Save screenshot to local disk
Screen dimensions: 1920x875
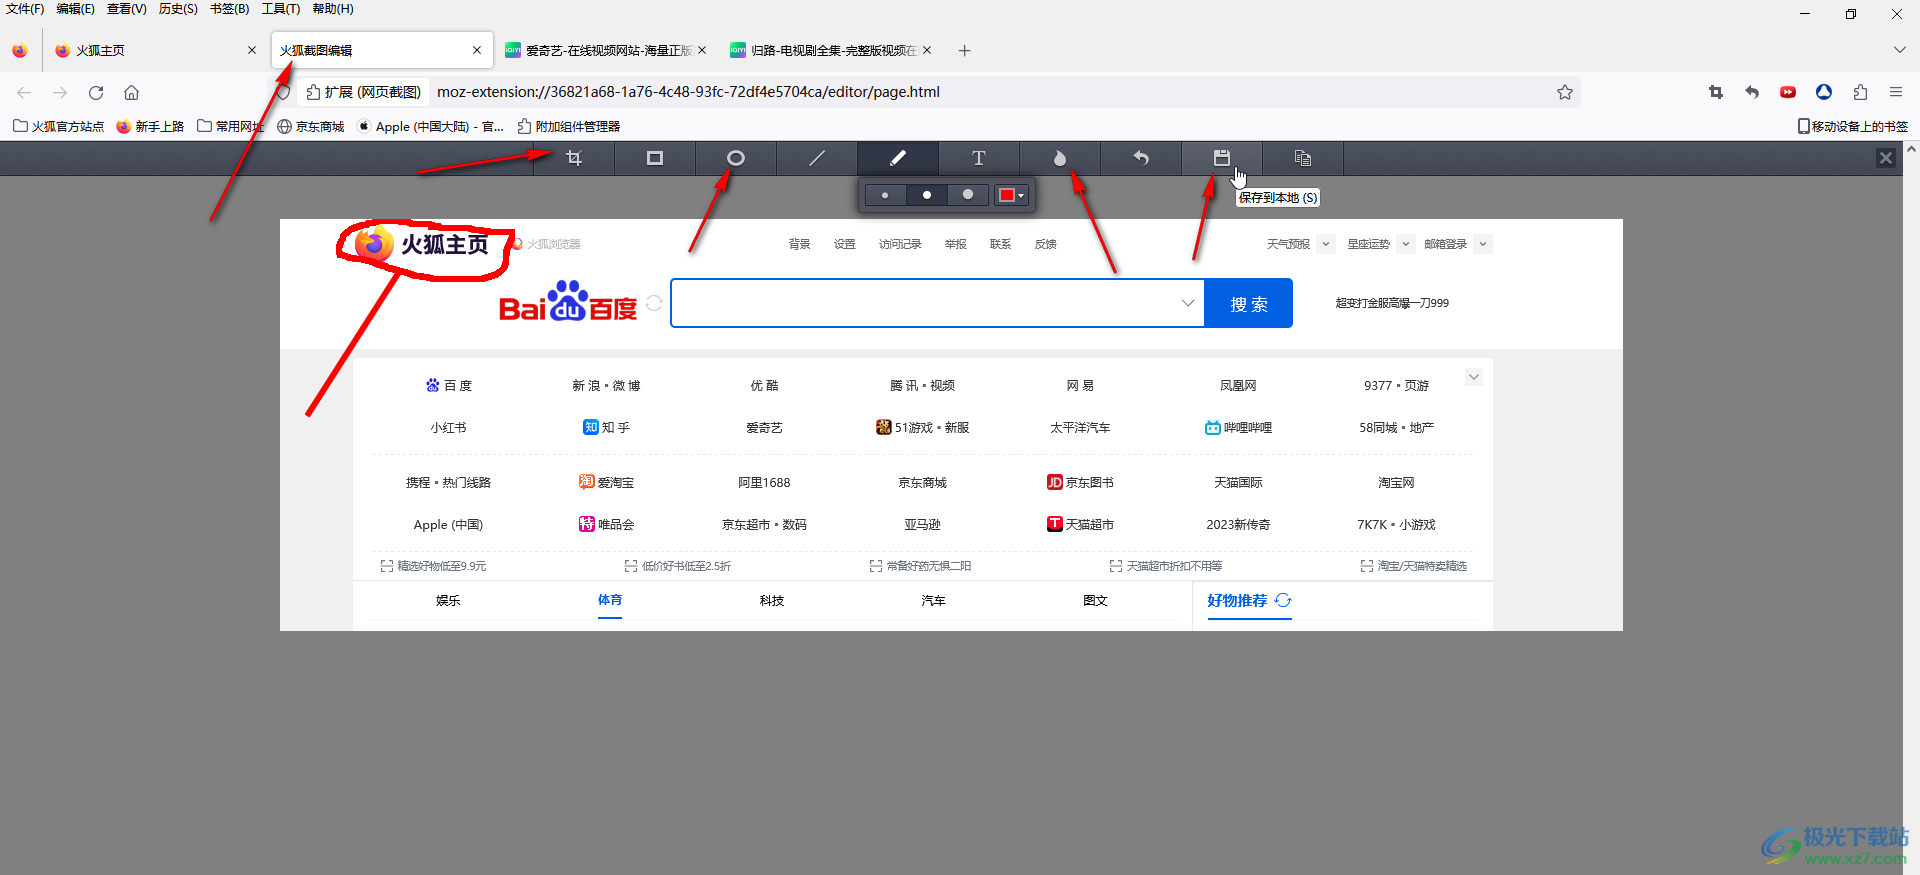[x=1222, y=158]
